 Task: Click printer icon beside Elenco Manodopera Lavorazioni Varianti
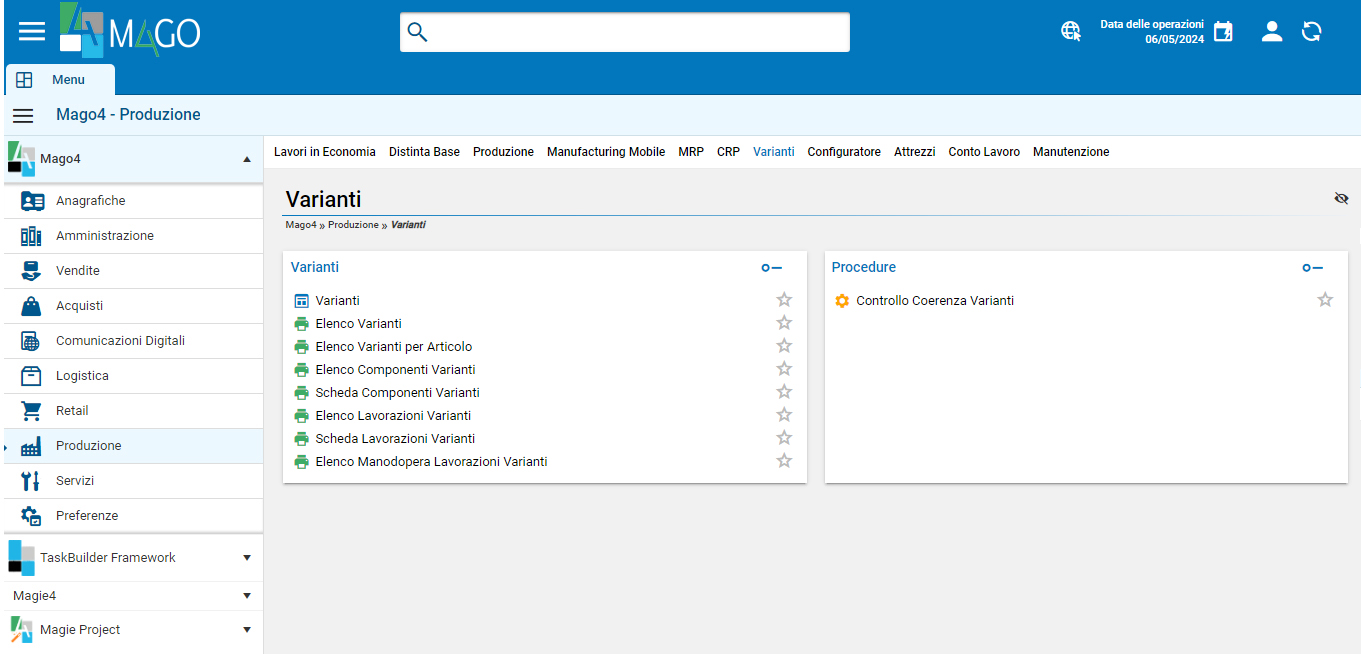coord(301,462)
